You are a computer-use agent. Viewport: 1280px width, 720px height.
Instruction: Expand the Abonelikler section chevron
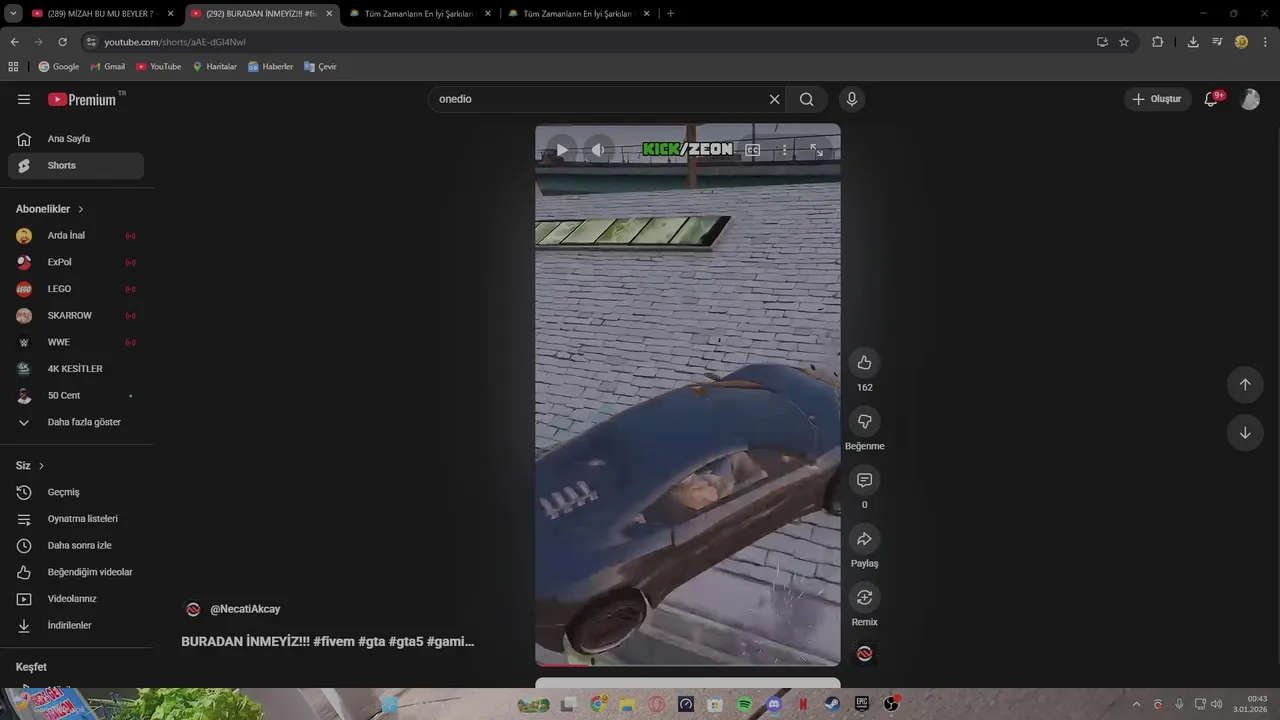click(x=81, y=209)
